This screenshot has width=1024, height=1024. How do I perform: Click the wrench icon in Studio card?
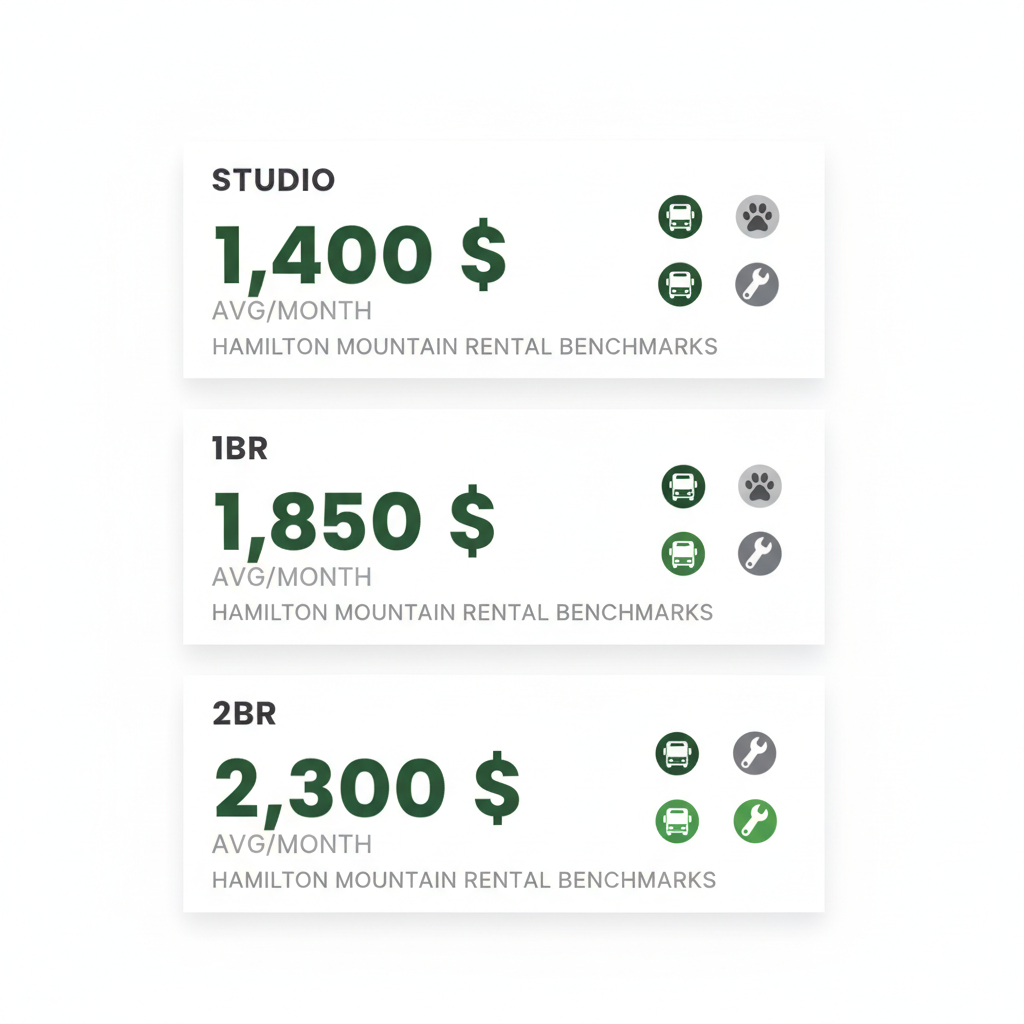pyautogui.click(x=757, y=284)
